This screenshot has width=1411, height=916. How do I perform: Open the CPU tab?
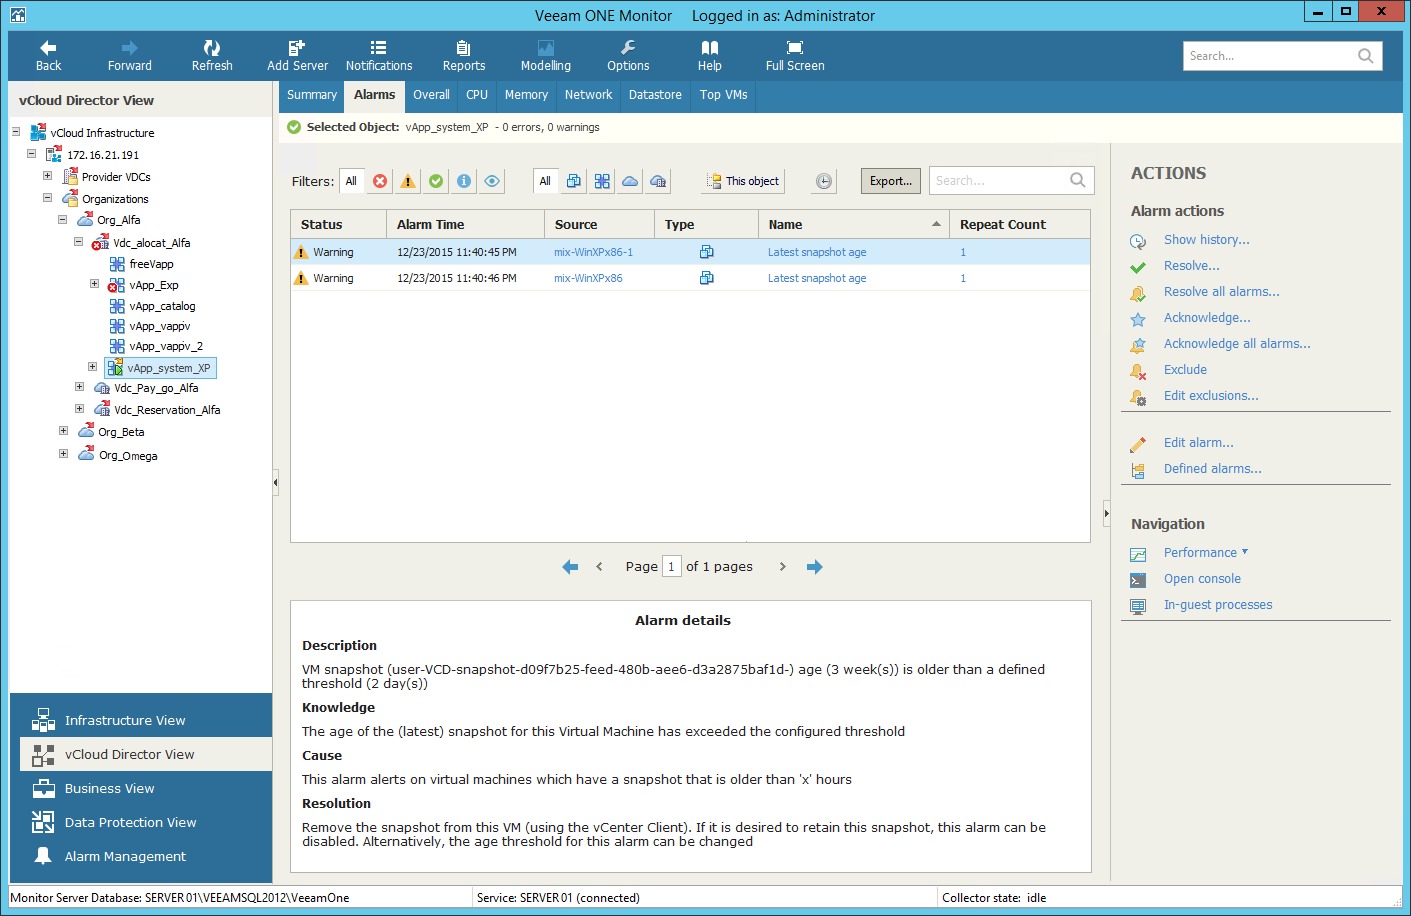(x=477, y=95)
